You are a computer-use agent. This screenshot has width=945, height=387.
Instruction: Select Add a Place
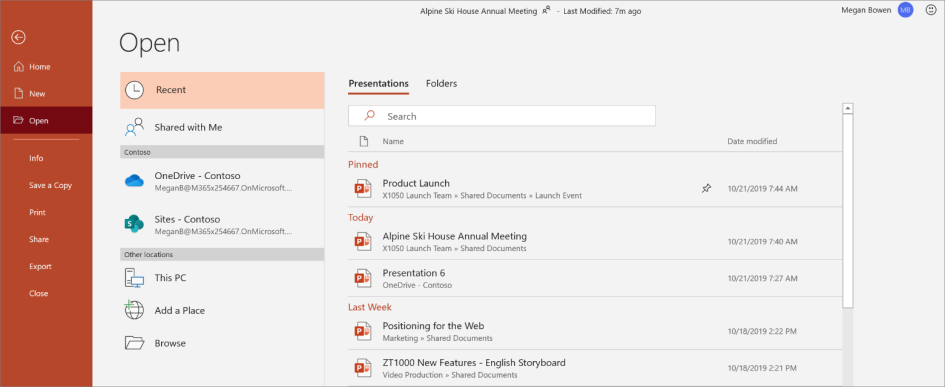[222, 310]
